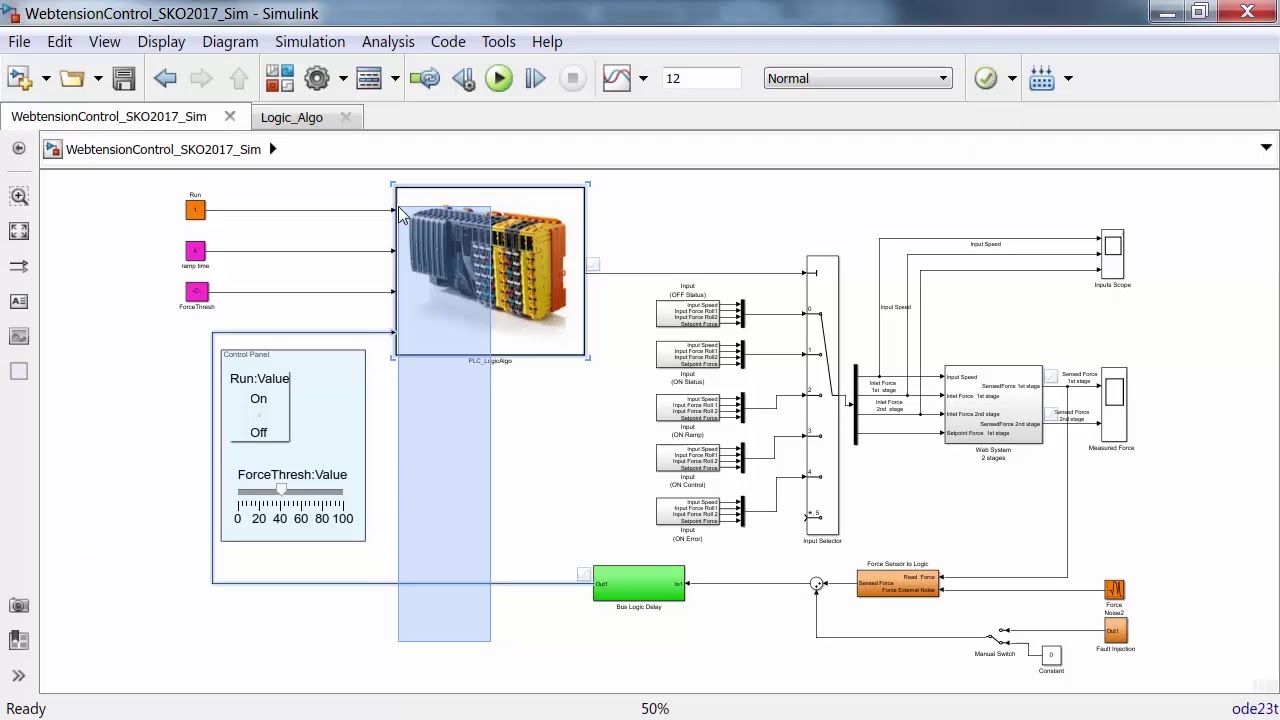Select the orange Run constant block
Screen dimensions: 1280x720
tap(195, 210)
